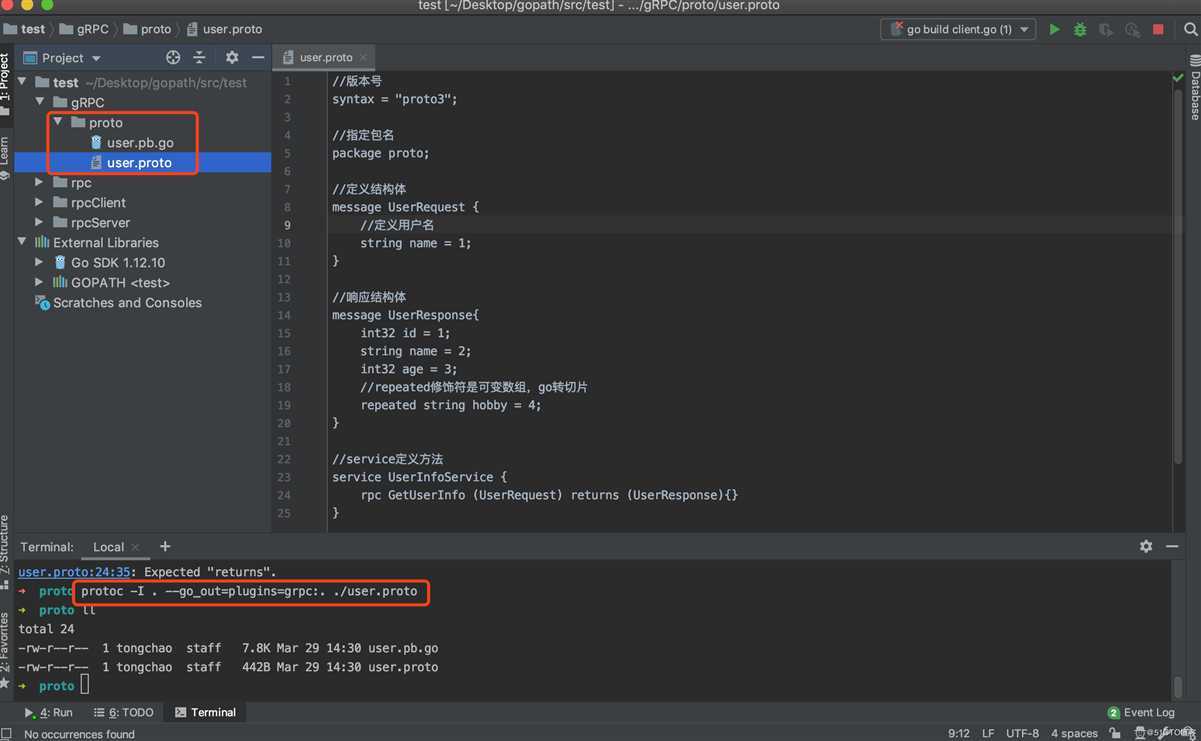Change the UTF-8 file encoding in status bar
The image size is (1201, 741).
coord(1022,733)
